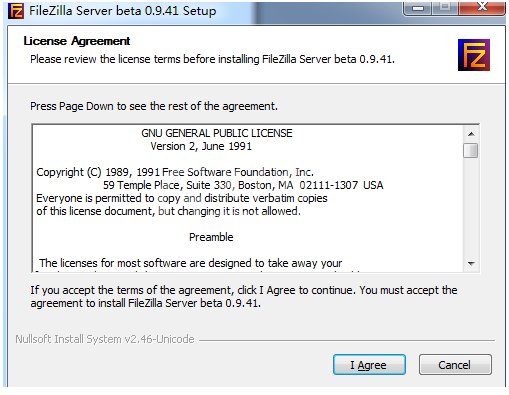Click the License Agreement header text

[x=77, y=41]
